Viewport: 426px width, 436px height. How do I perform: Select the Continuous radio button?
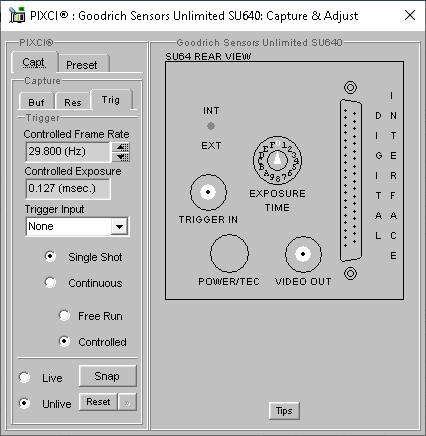pos(50,282)
